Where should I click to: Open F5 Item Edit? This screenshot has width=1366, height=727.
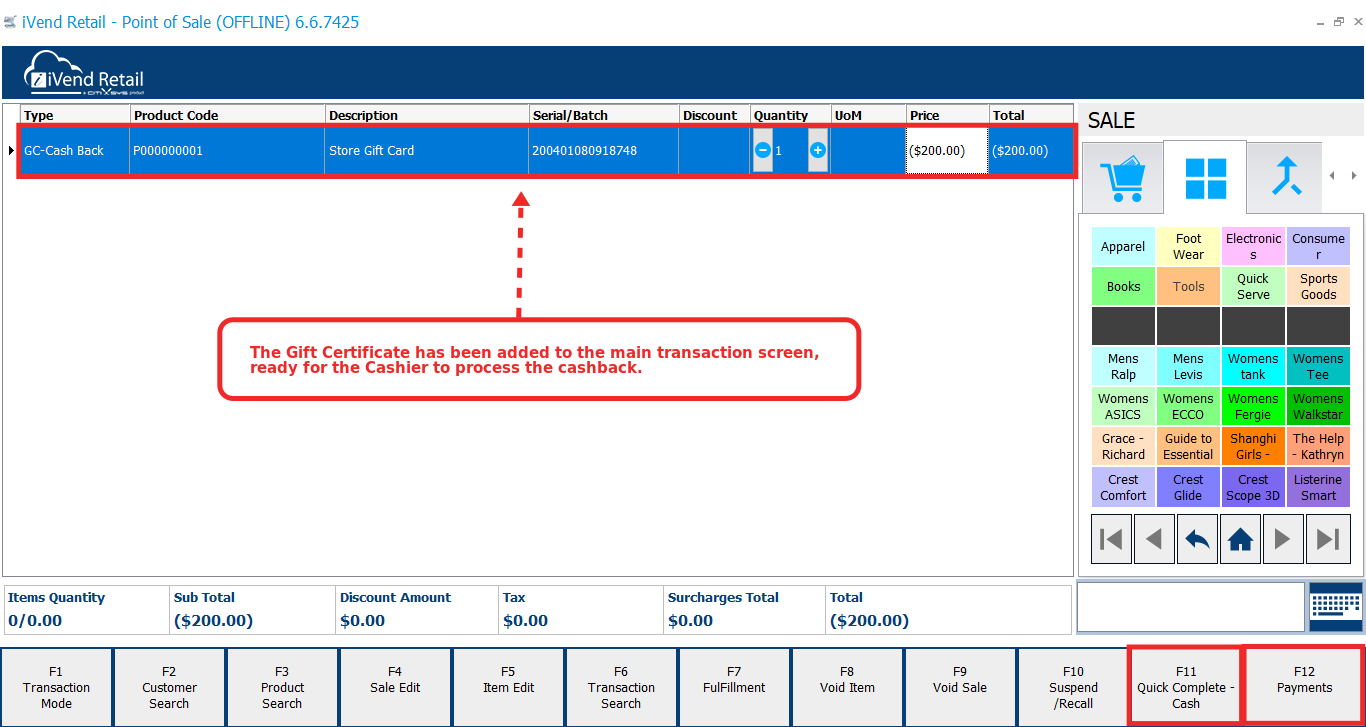508,687
